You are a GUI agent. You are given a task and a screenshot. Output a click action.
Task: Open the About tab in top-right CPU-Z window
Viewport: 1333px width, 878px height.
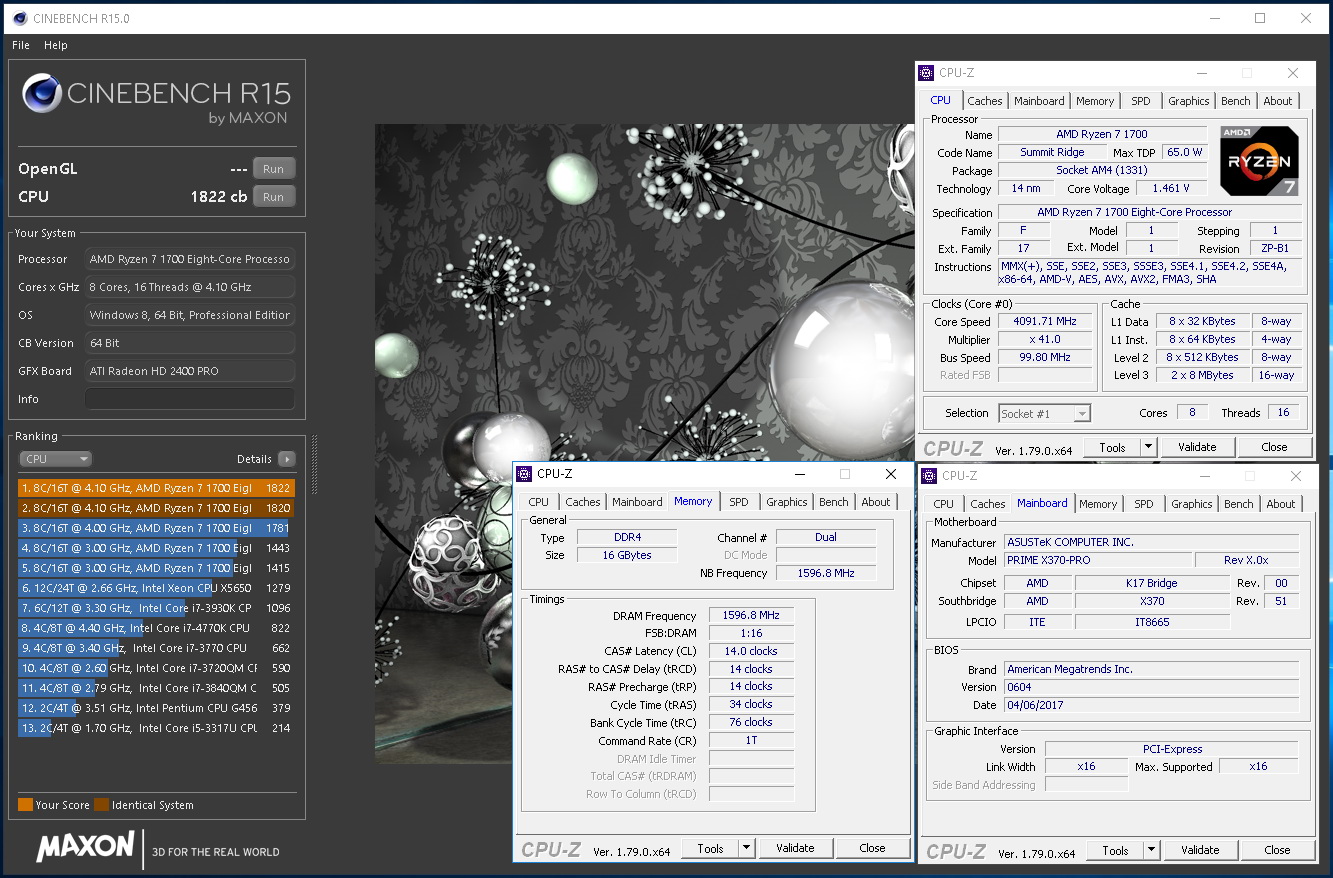pyautogui.click(x=1277, y=101)
